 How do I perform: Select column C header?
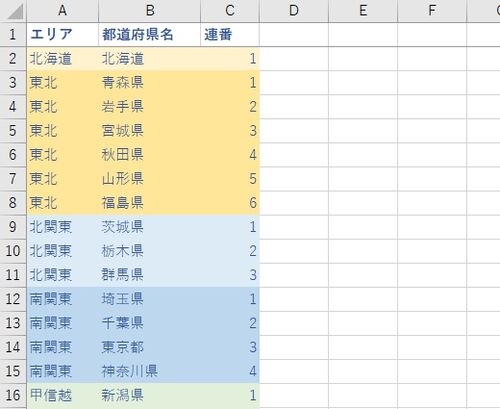pos(230,11)
